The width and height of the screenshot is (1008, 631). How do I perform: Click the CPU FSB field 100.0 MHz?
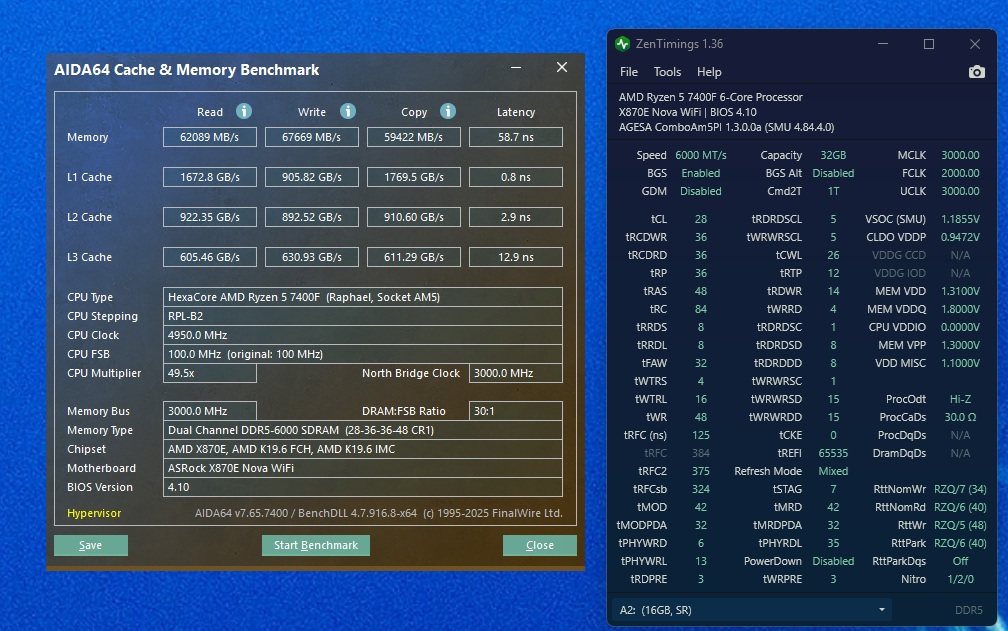[363, 354]
